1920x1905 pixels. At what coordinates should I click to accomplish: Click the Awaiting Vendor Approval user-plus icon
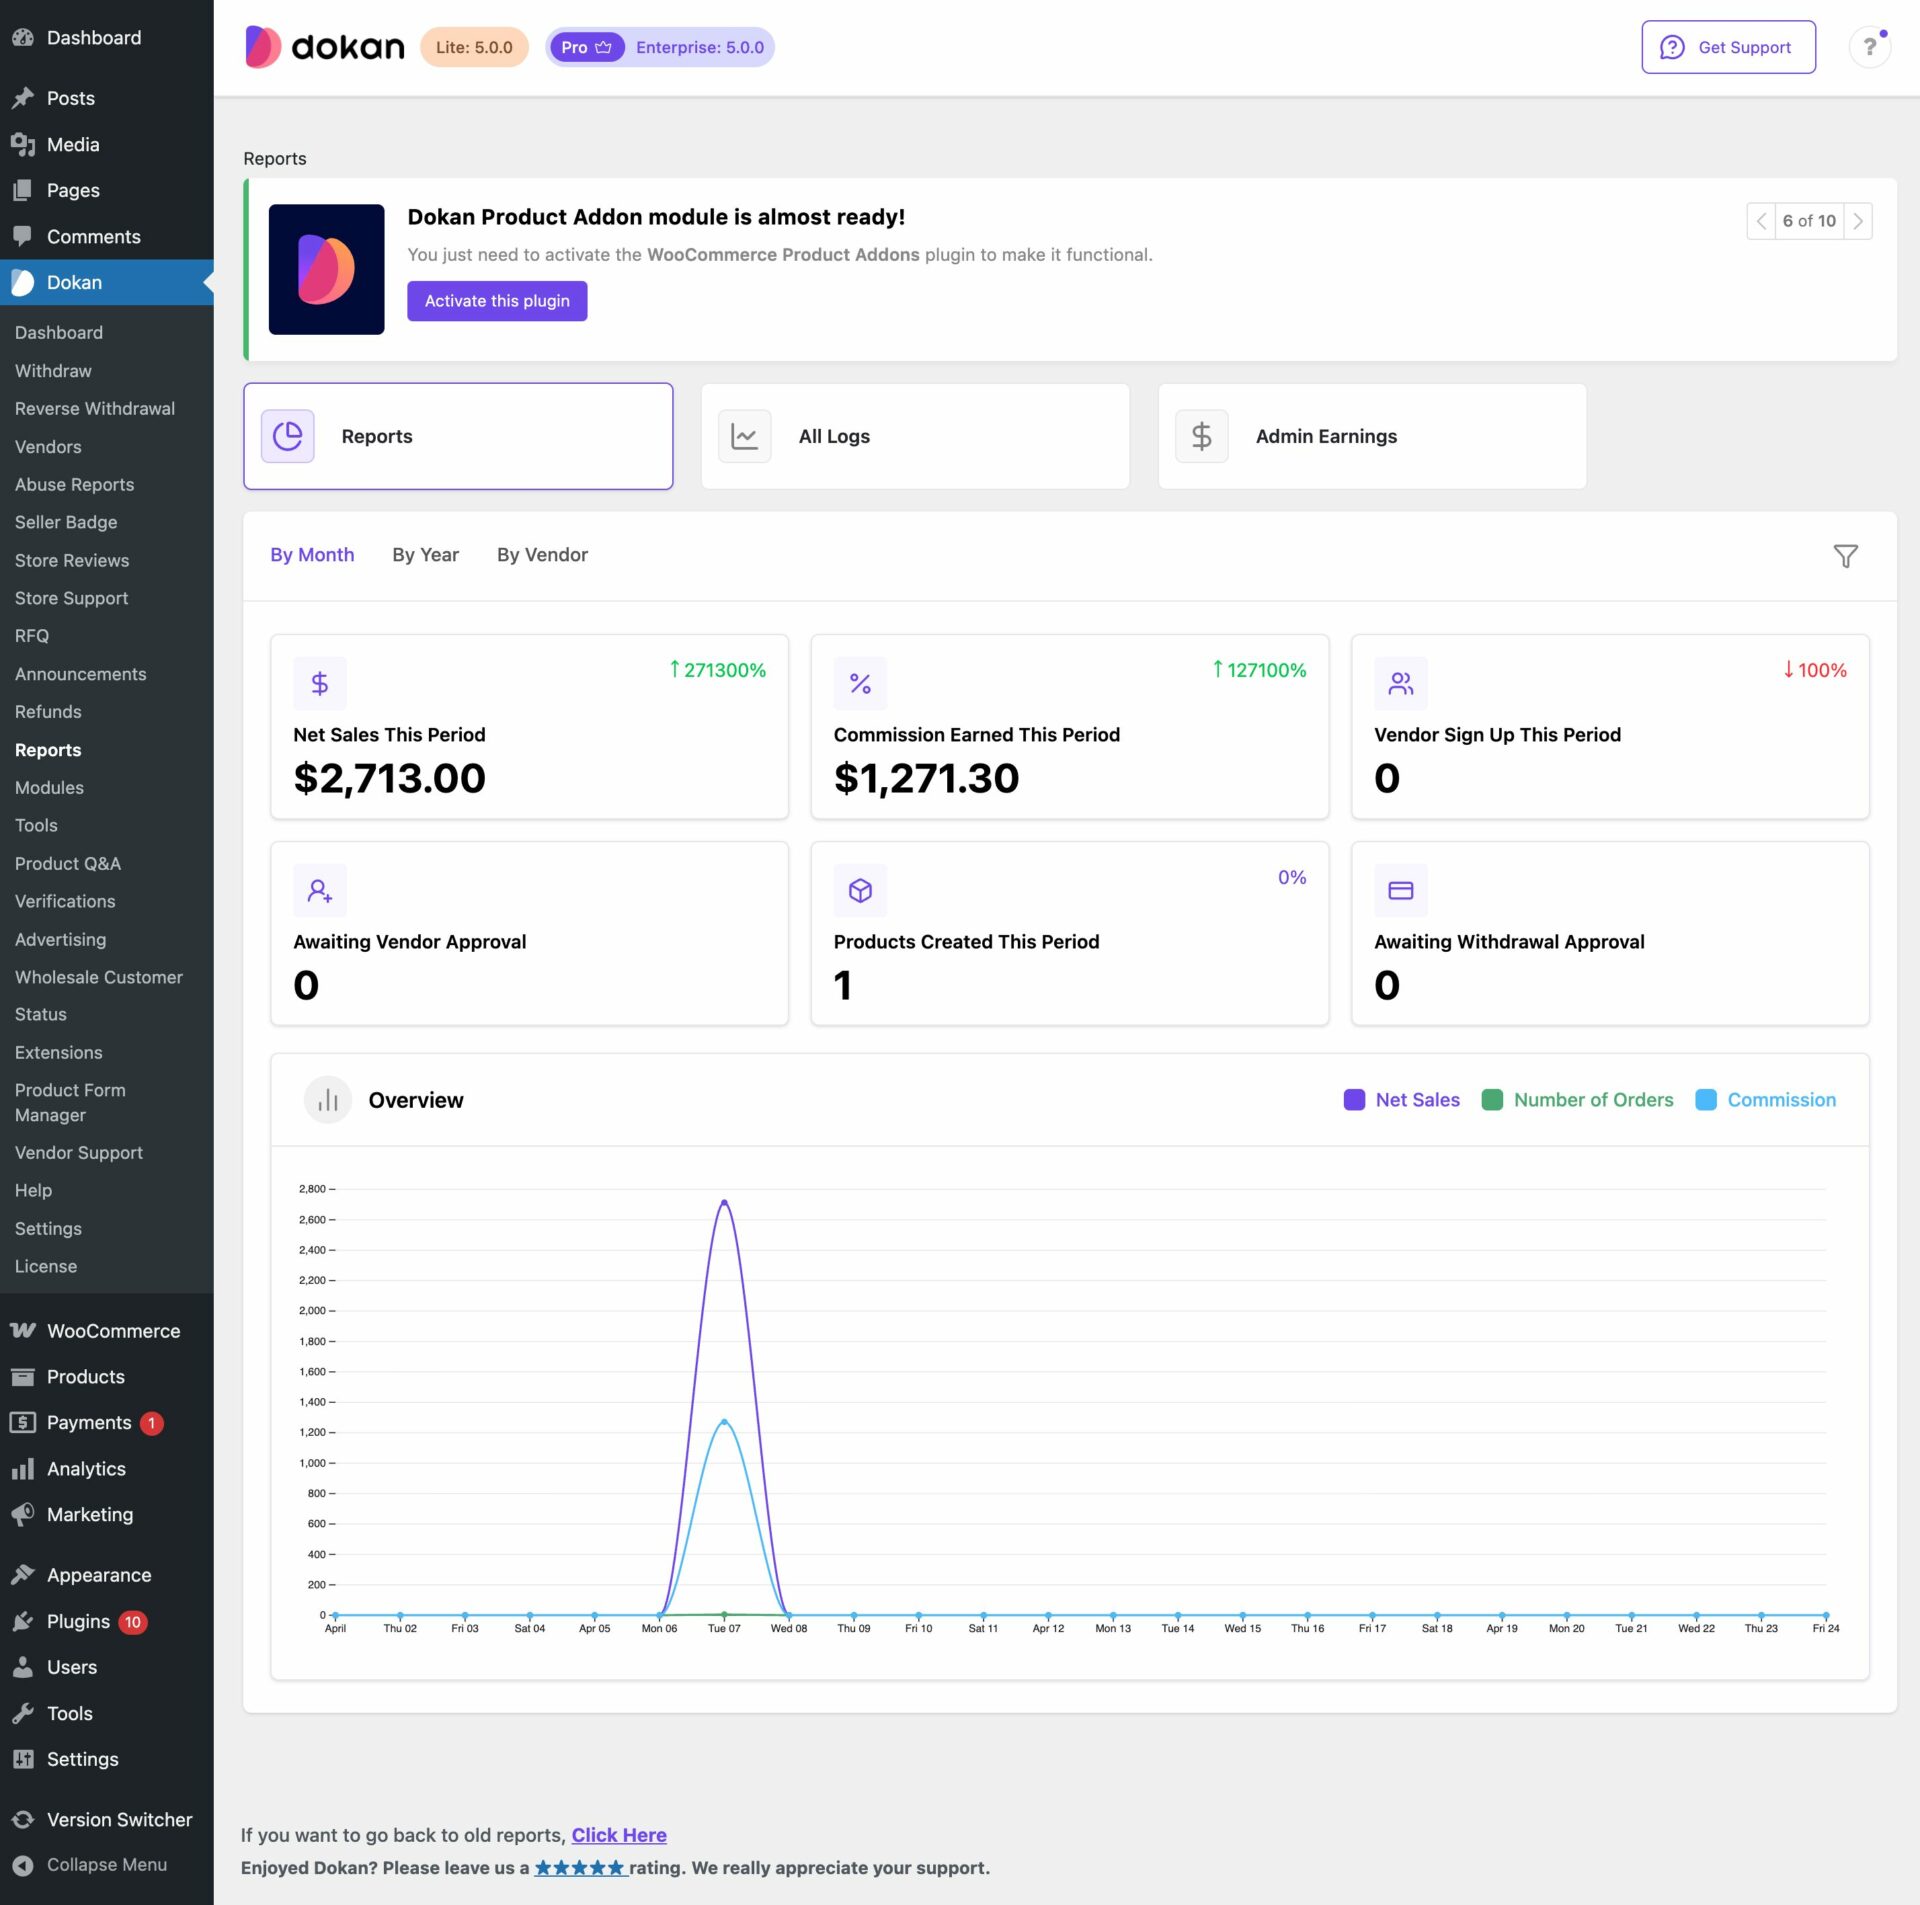320,890
